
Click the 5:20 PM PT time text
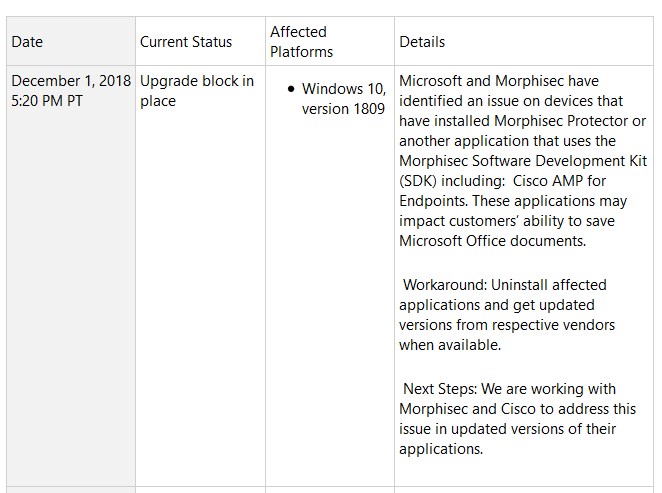pyautogui.click(x=47, y=101)
